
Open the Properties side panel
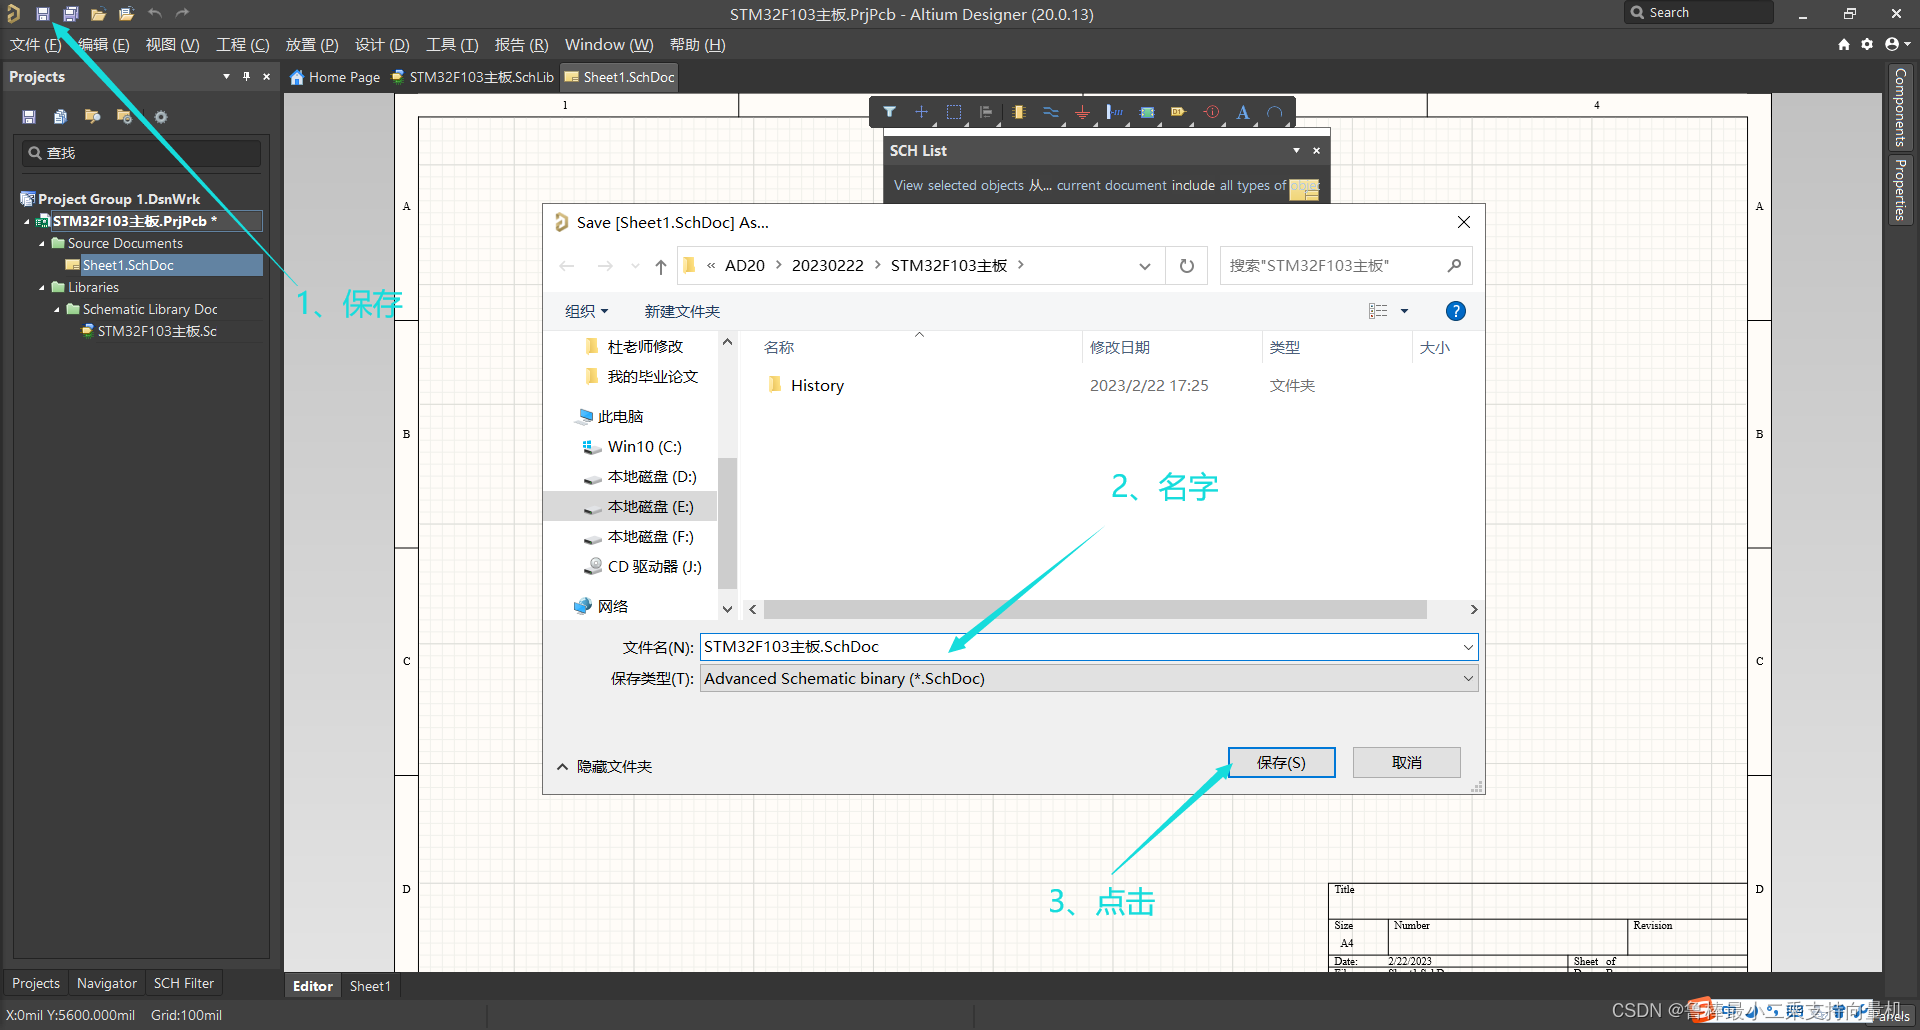pyautogui.click(x=1900, y=189)
